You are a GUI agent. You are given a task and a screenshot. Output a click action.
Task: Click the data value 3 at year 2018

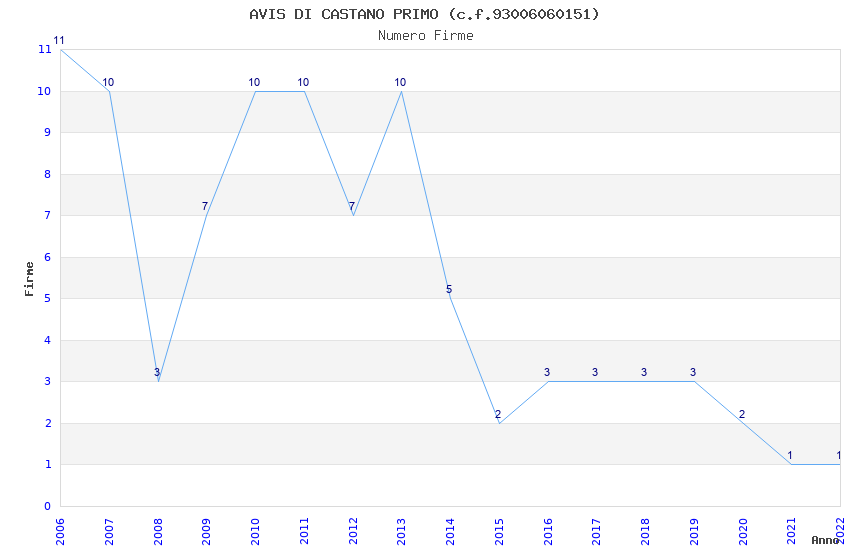[x=644, y=372]
